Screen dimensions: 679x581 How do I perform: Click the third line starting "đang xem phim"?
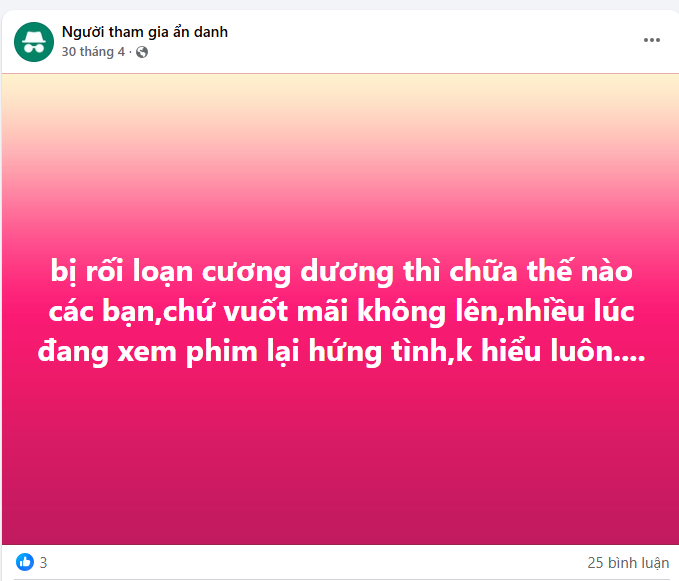click(342, 352)
